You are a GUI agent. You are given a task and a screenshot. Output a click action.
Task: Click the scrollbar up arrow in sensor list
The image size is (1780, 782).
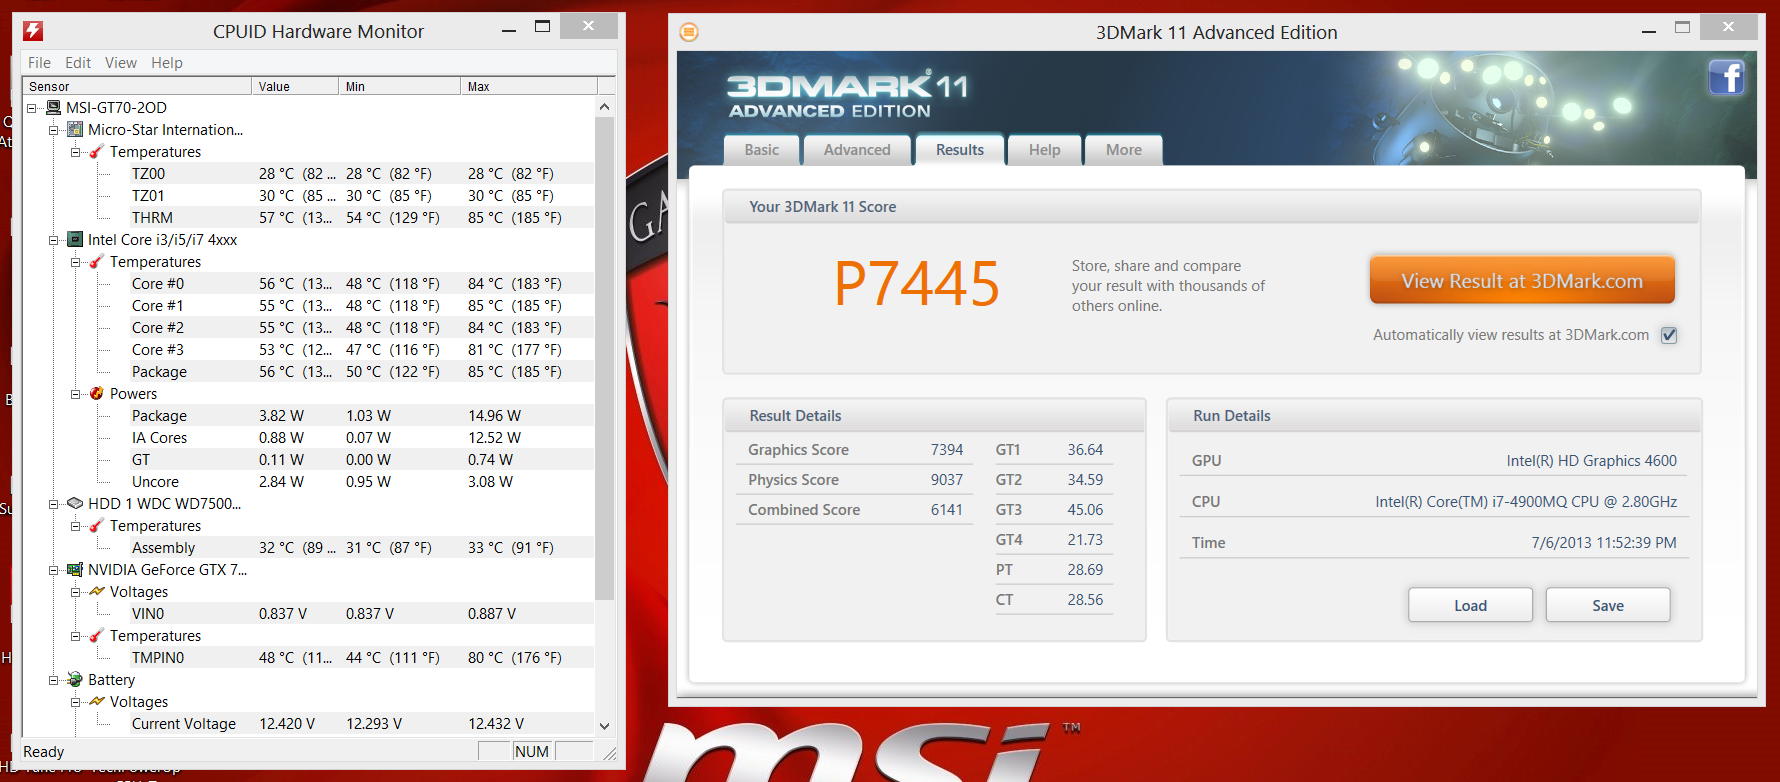point(604,106)
